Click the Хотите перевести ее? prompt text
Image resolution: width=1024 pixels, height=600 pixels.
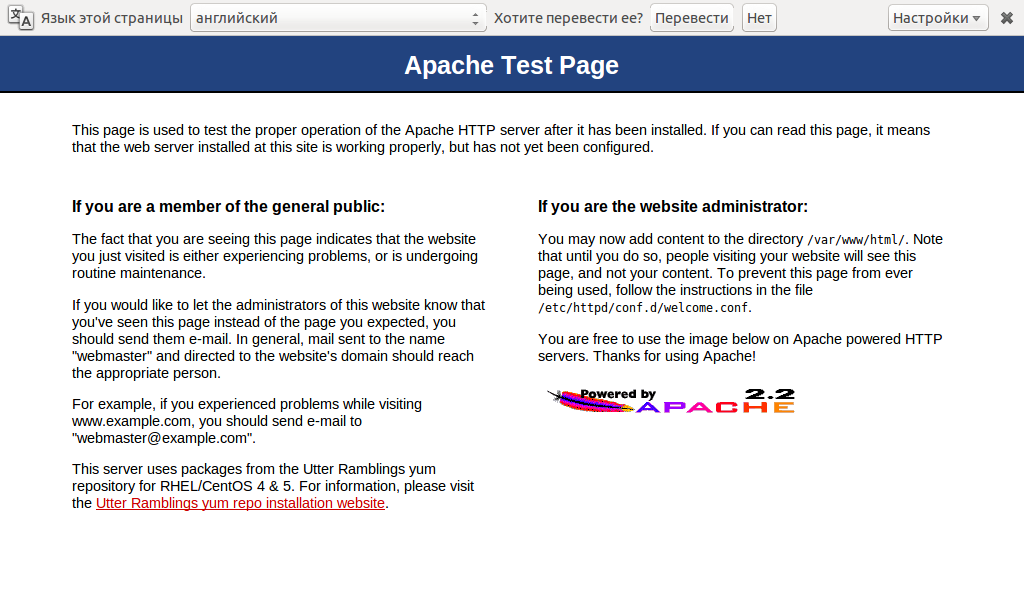point(568,18)
